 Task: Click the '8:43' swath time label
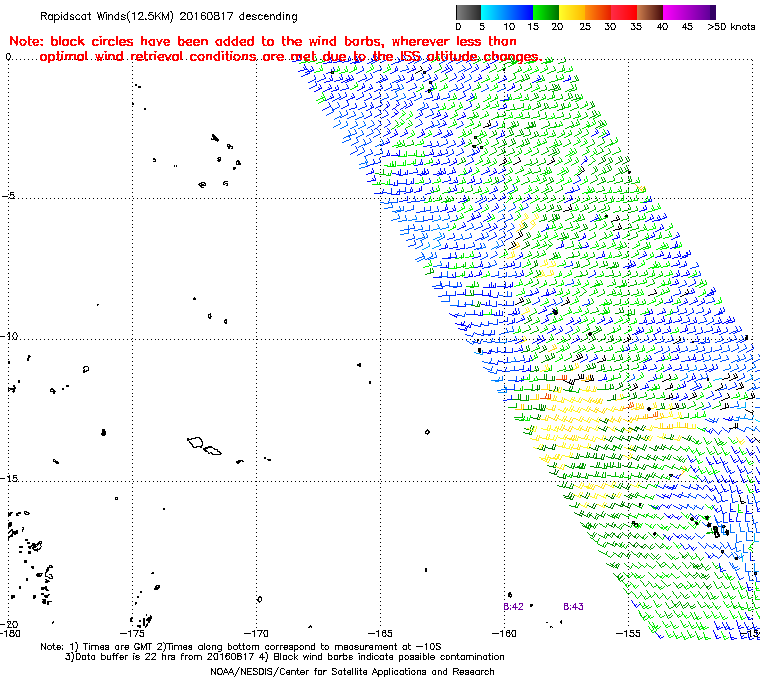coord(573,607)
